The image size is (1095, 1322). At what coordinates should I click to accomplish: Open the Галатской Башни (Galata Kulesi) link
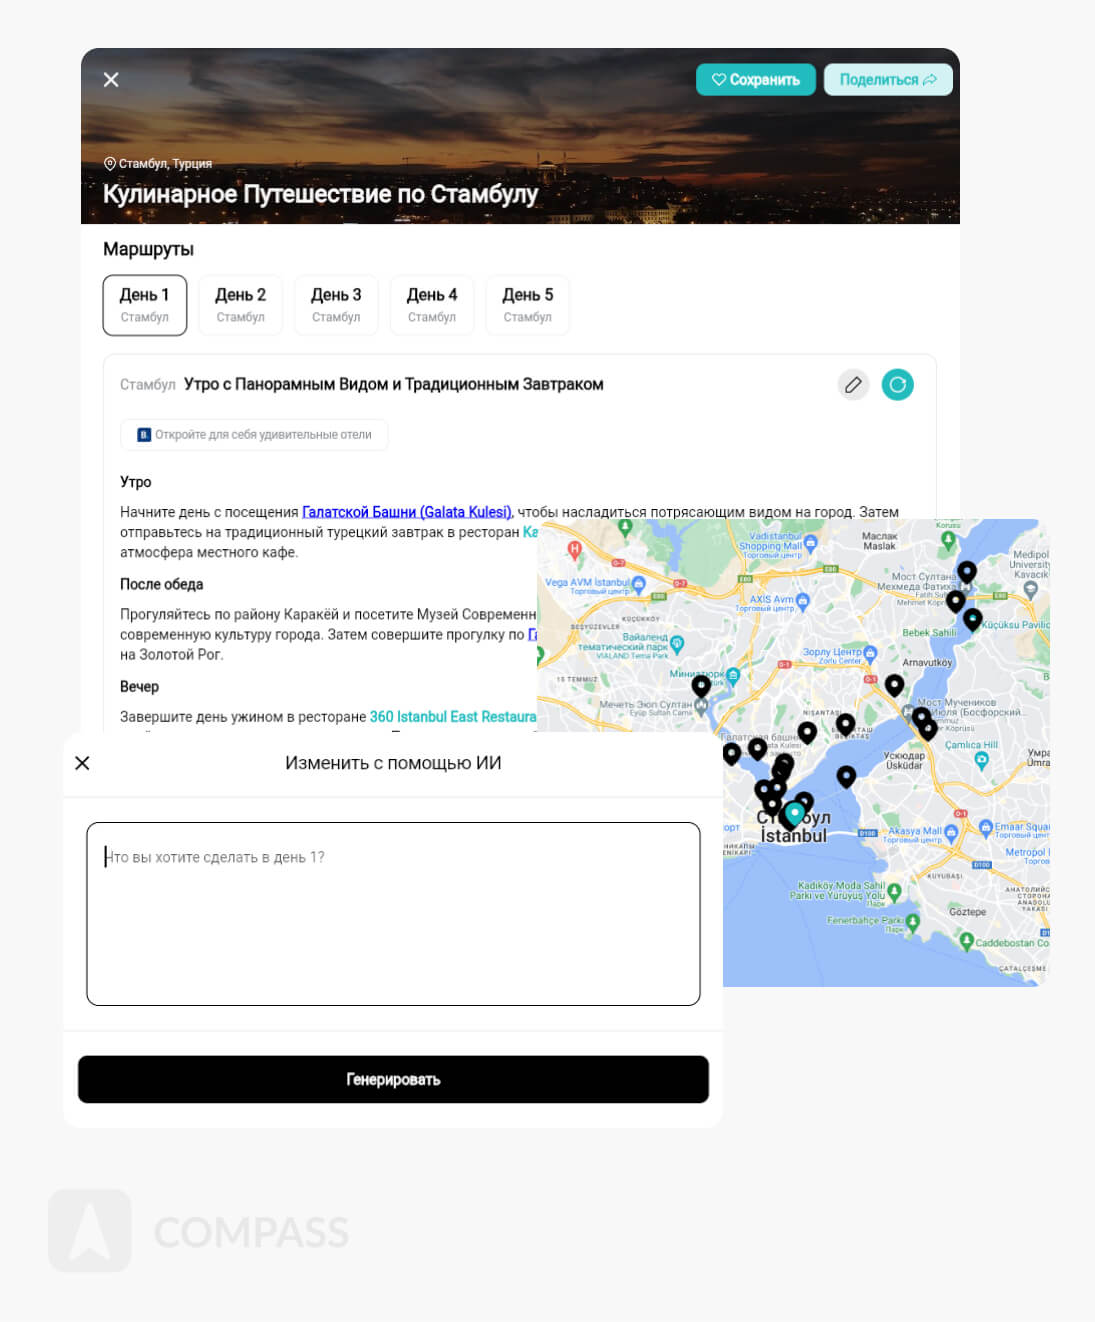(x=406, y=512)
